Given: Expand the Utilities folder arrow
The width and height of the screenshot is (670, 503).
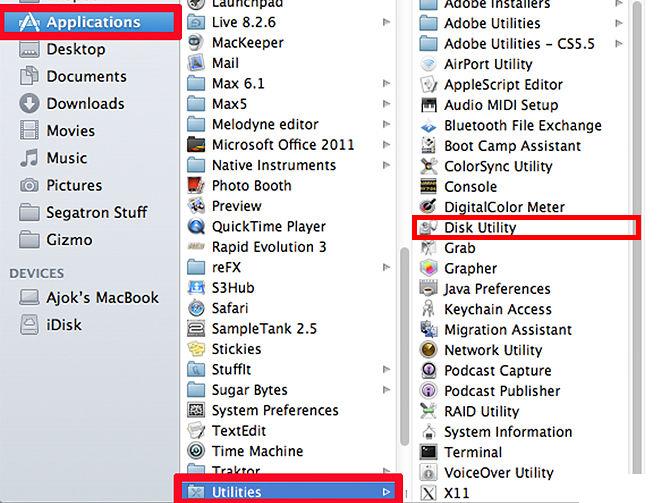Looking at the screenshot, I should tap(387, 492).
